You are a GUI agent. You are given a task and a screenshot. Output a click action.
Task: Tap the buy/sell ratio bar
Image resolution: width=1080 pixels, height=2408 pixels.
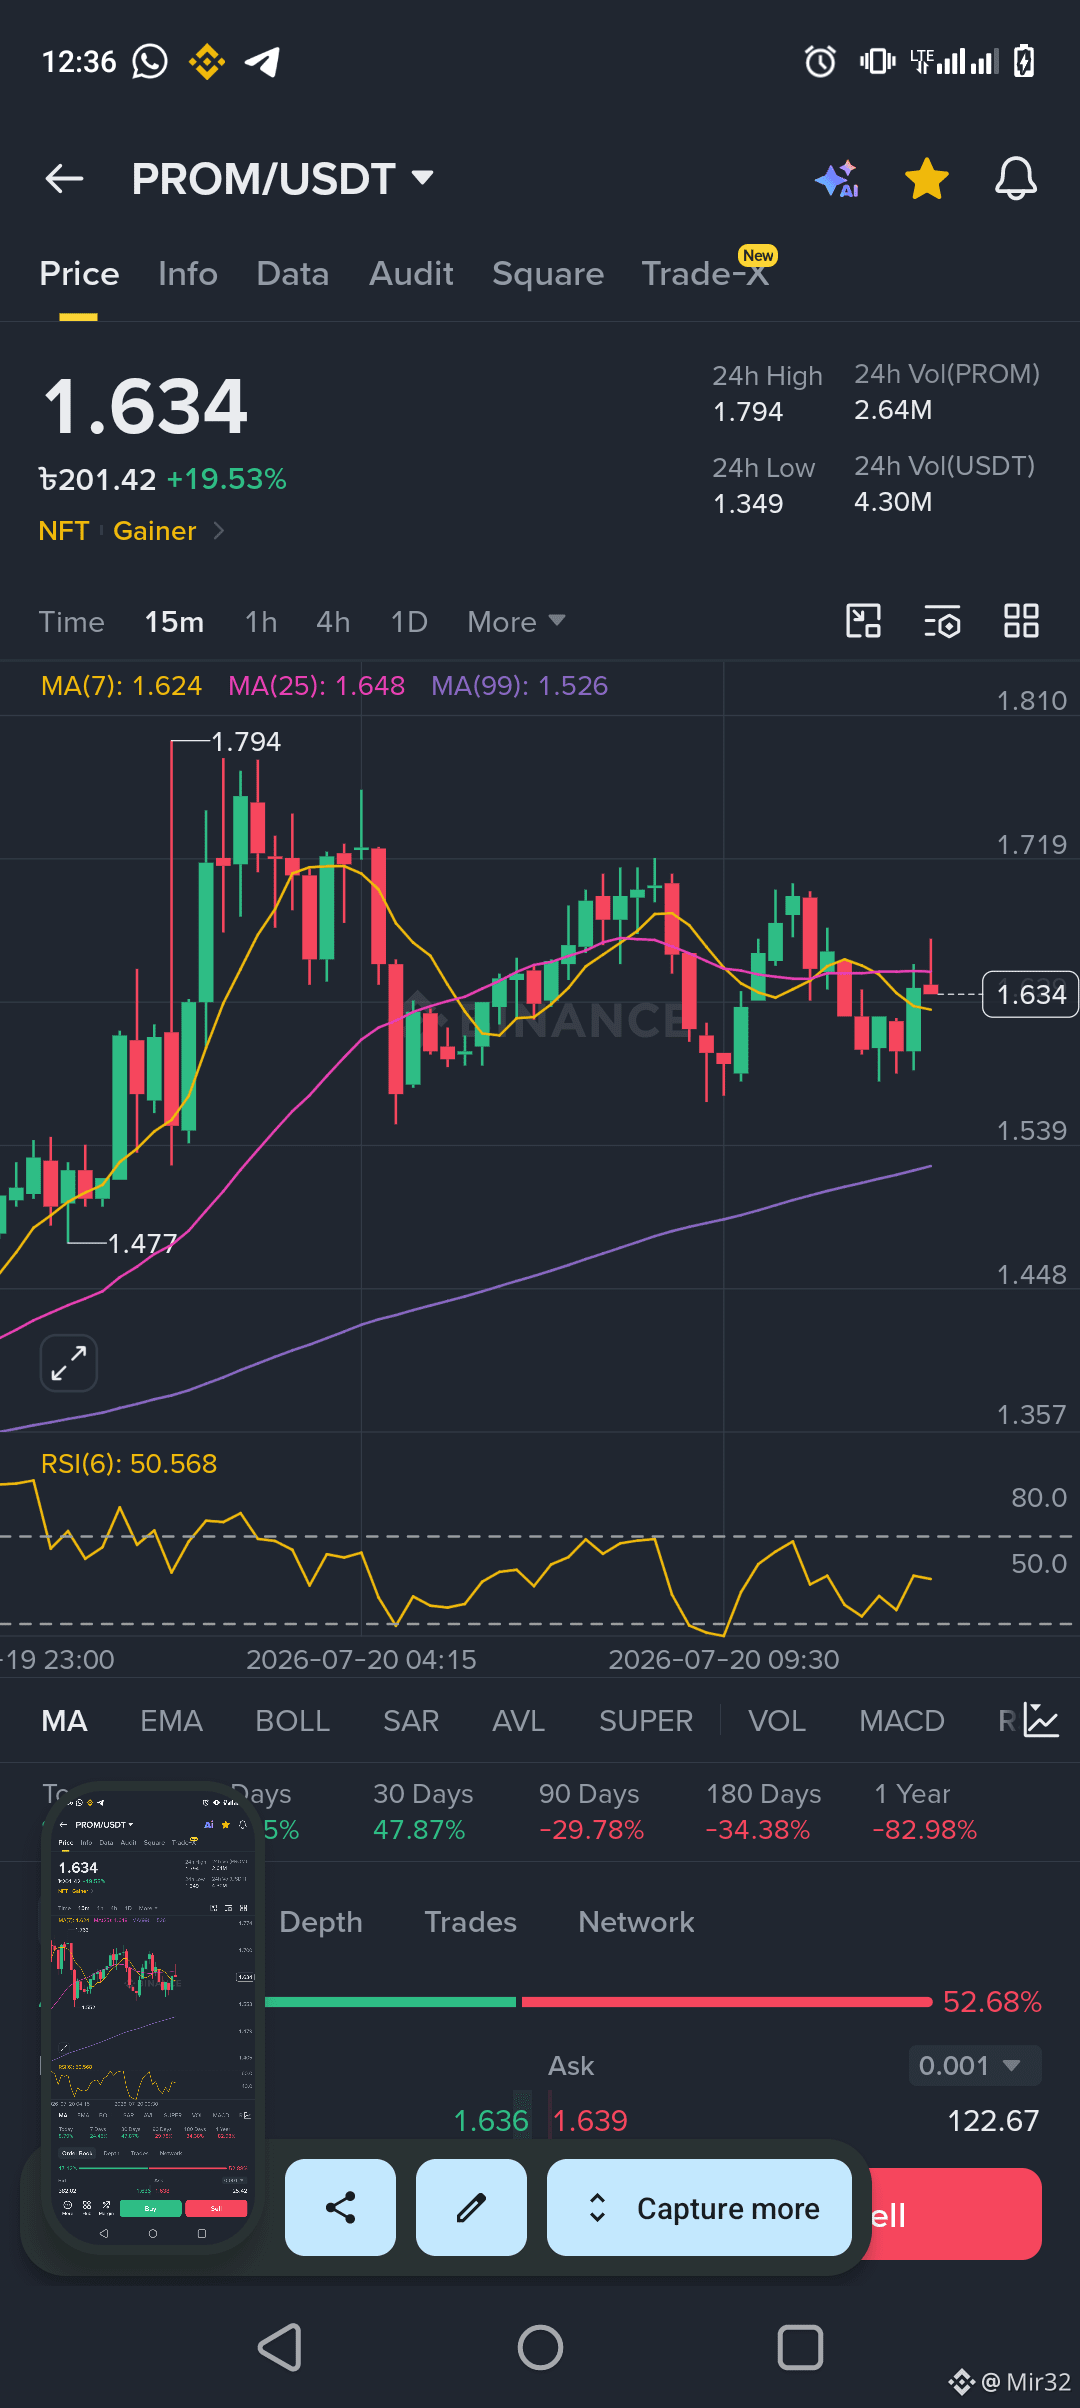tap(598, 2002)
